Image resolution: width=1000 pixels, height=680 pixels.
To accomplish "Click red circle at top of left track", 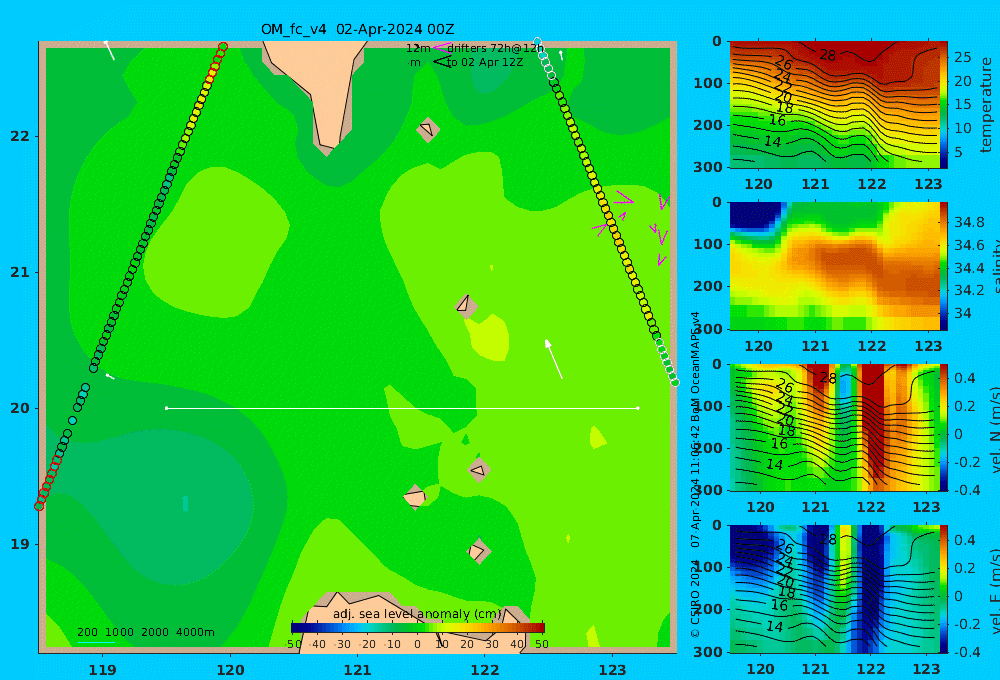I will [x=223, y=47].
